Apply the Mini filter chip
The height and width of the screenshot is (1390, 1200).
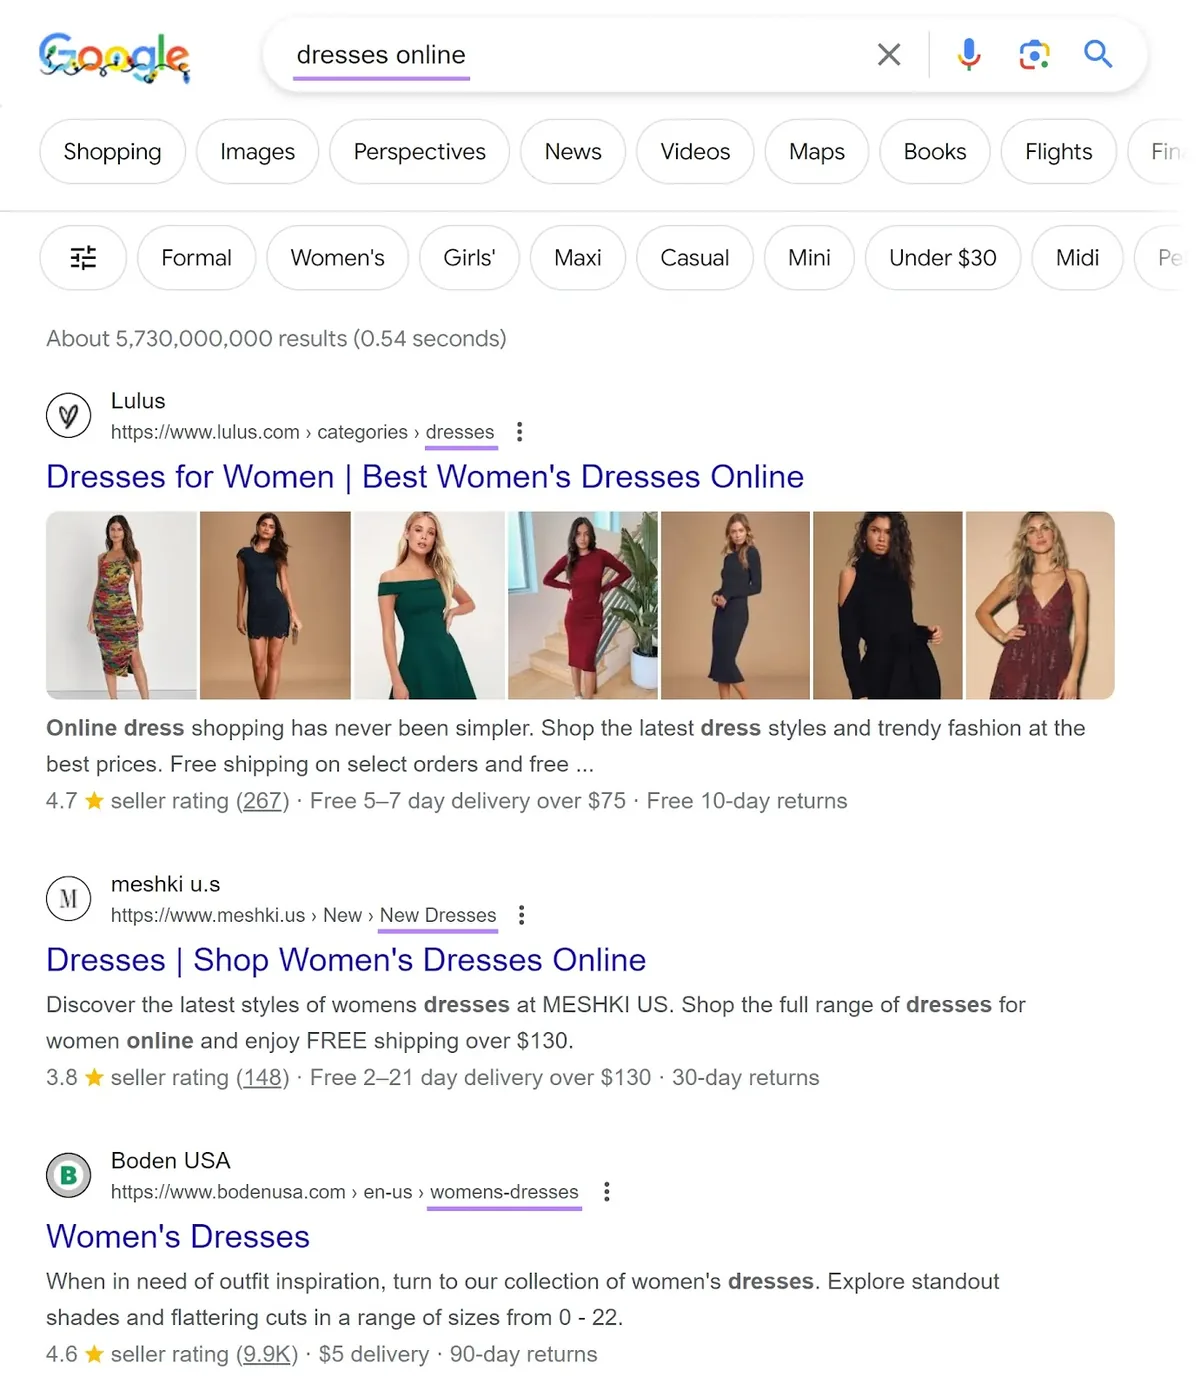coord(809,258)
